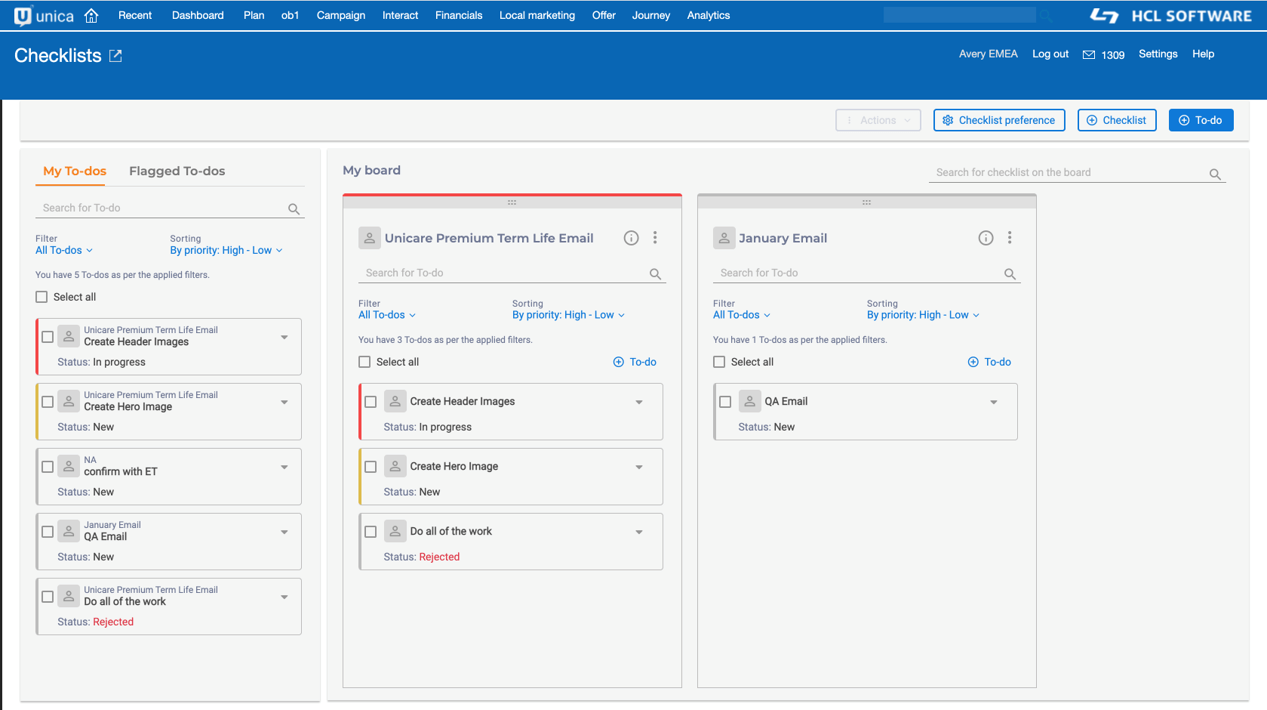Open the mail inbox envelope icon
The image size is (1267, 710).
(1089, 55)
